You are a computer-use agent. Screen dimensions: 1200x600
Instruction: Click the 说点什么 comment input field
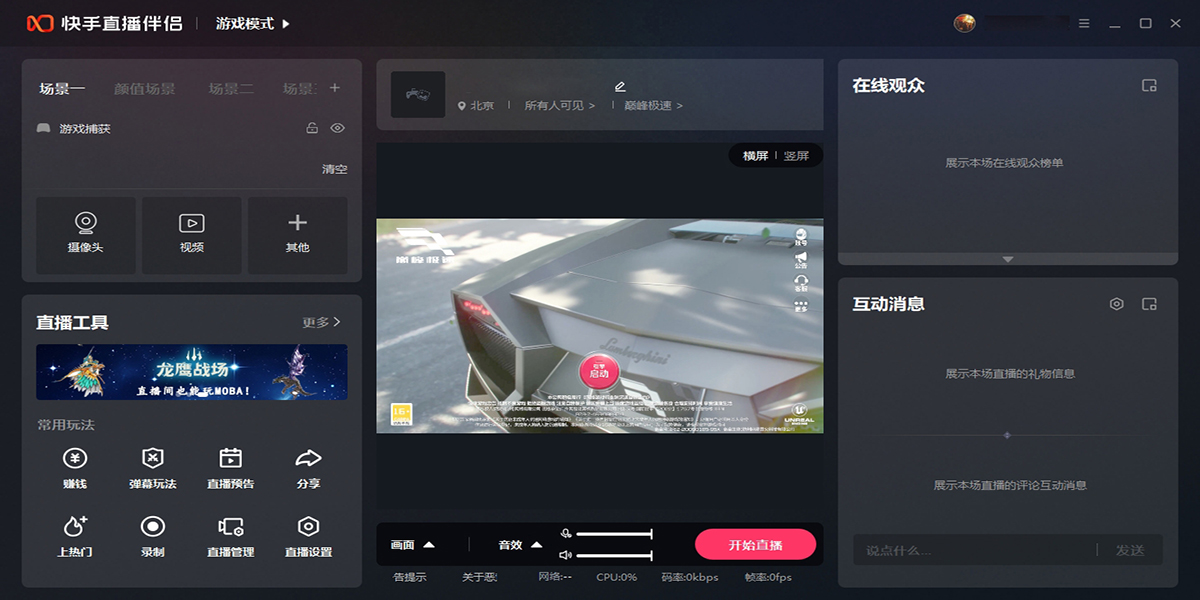click(x=975, y=550)
